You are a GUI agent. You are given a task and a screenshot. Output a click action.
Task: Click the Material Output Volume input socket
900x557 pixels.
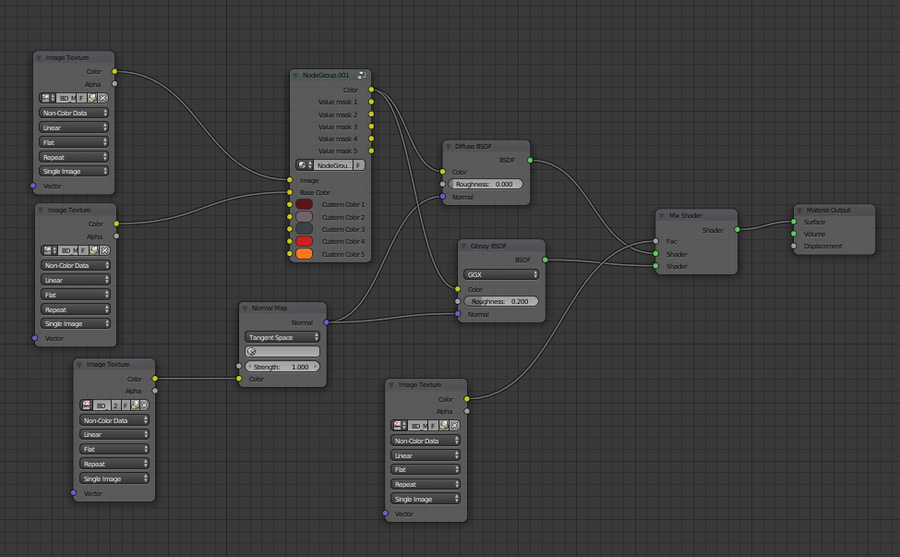pyautogui.click(x=794, y=234)
